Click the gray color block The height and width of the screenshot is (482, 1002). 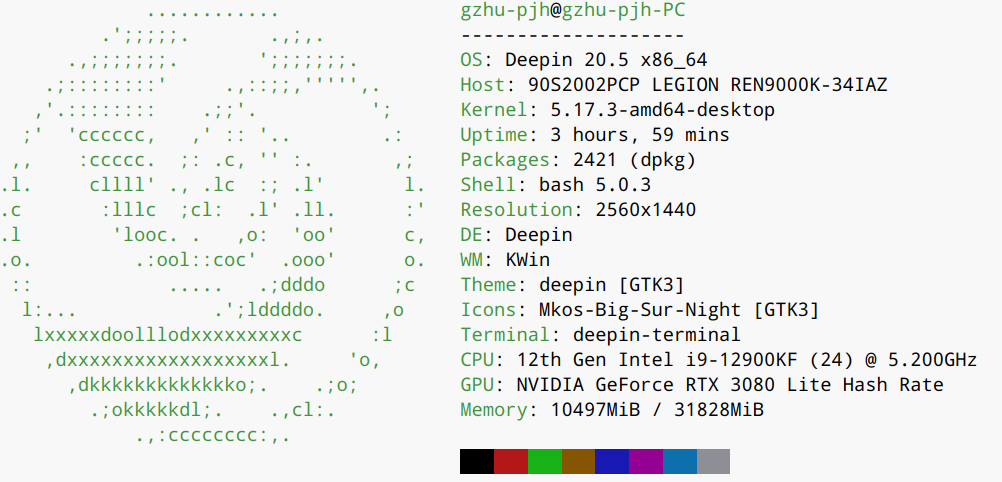(x=713, y=462)
